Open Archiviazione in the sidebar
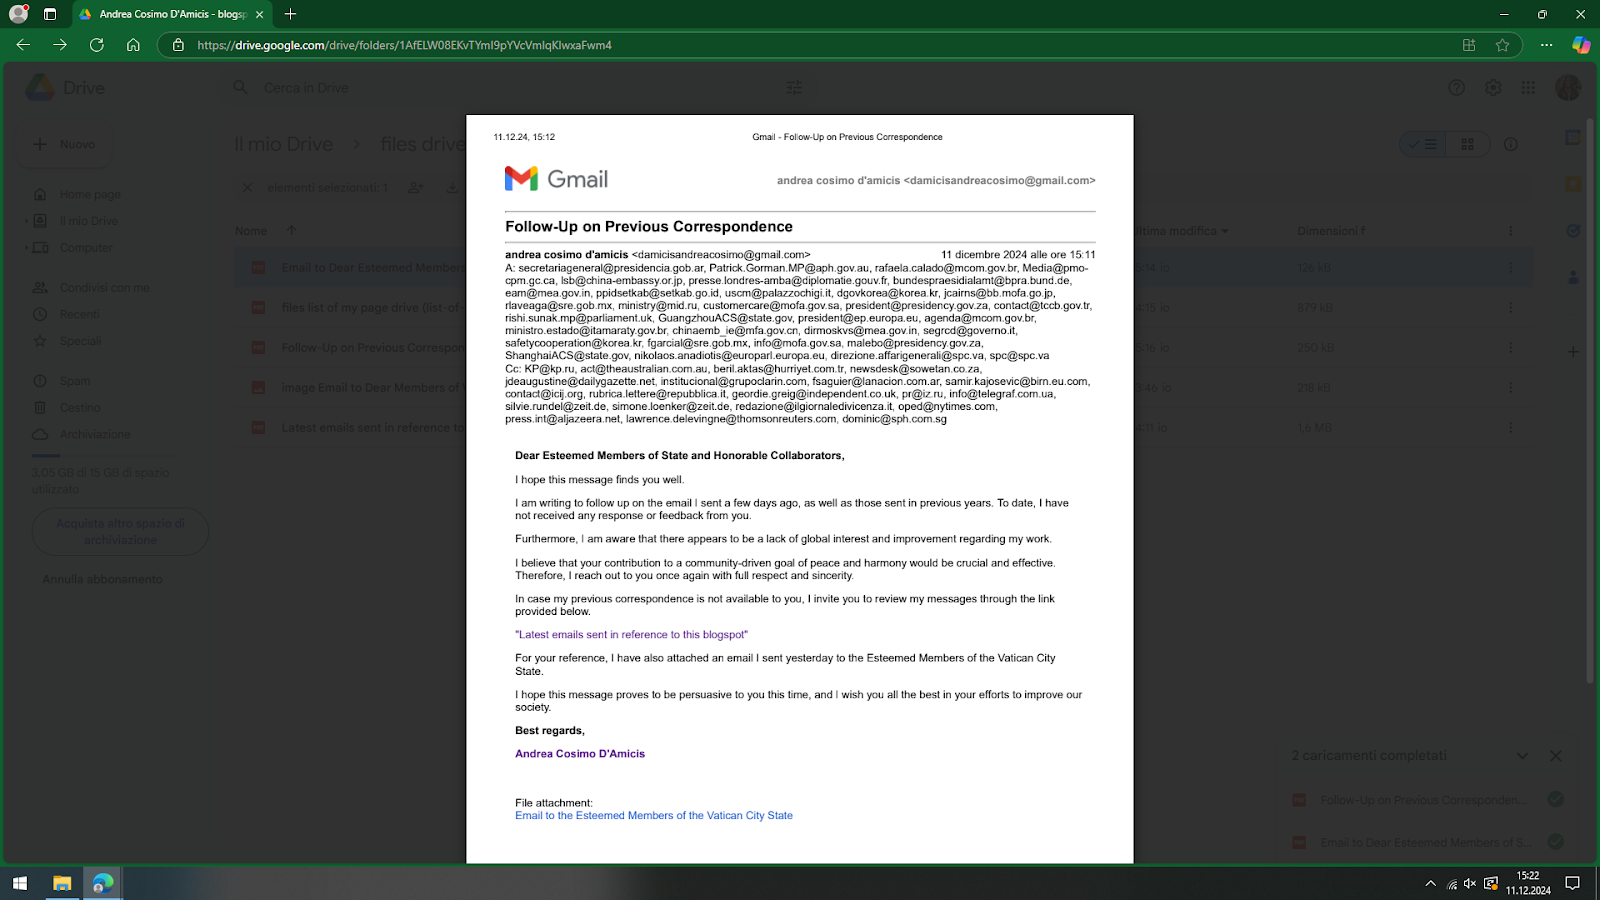 click(x=95, y=434)
